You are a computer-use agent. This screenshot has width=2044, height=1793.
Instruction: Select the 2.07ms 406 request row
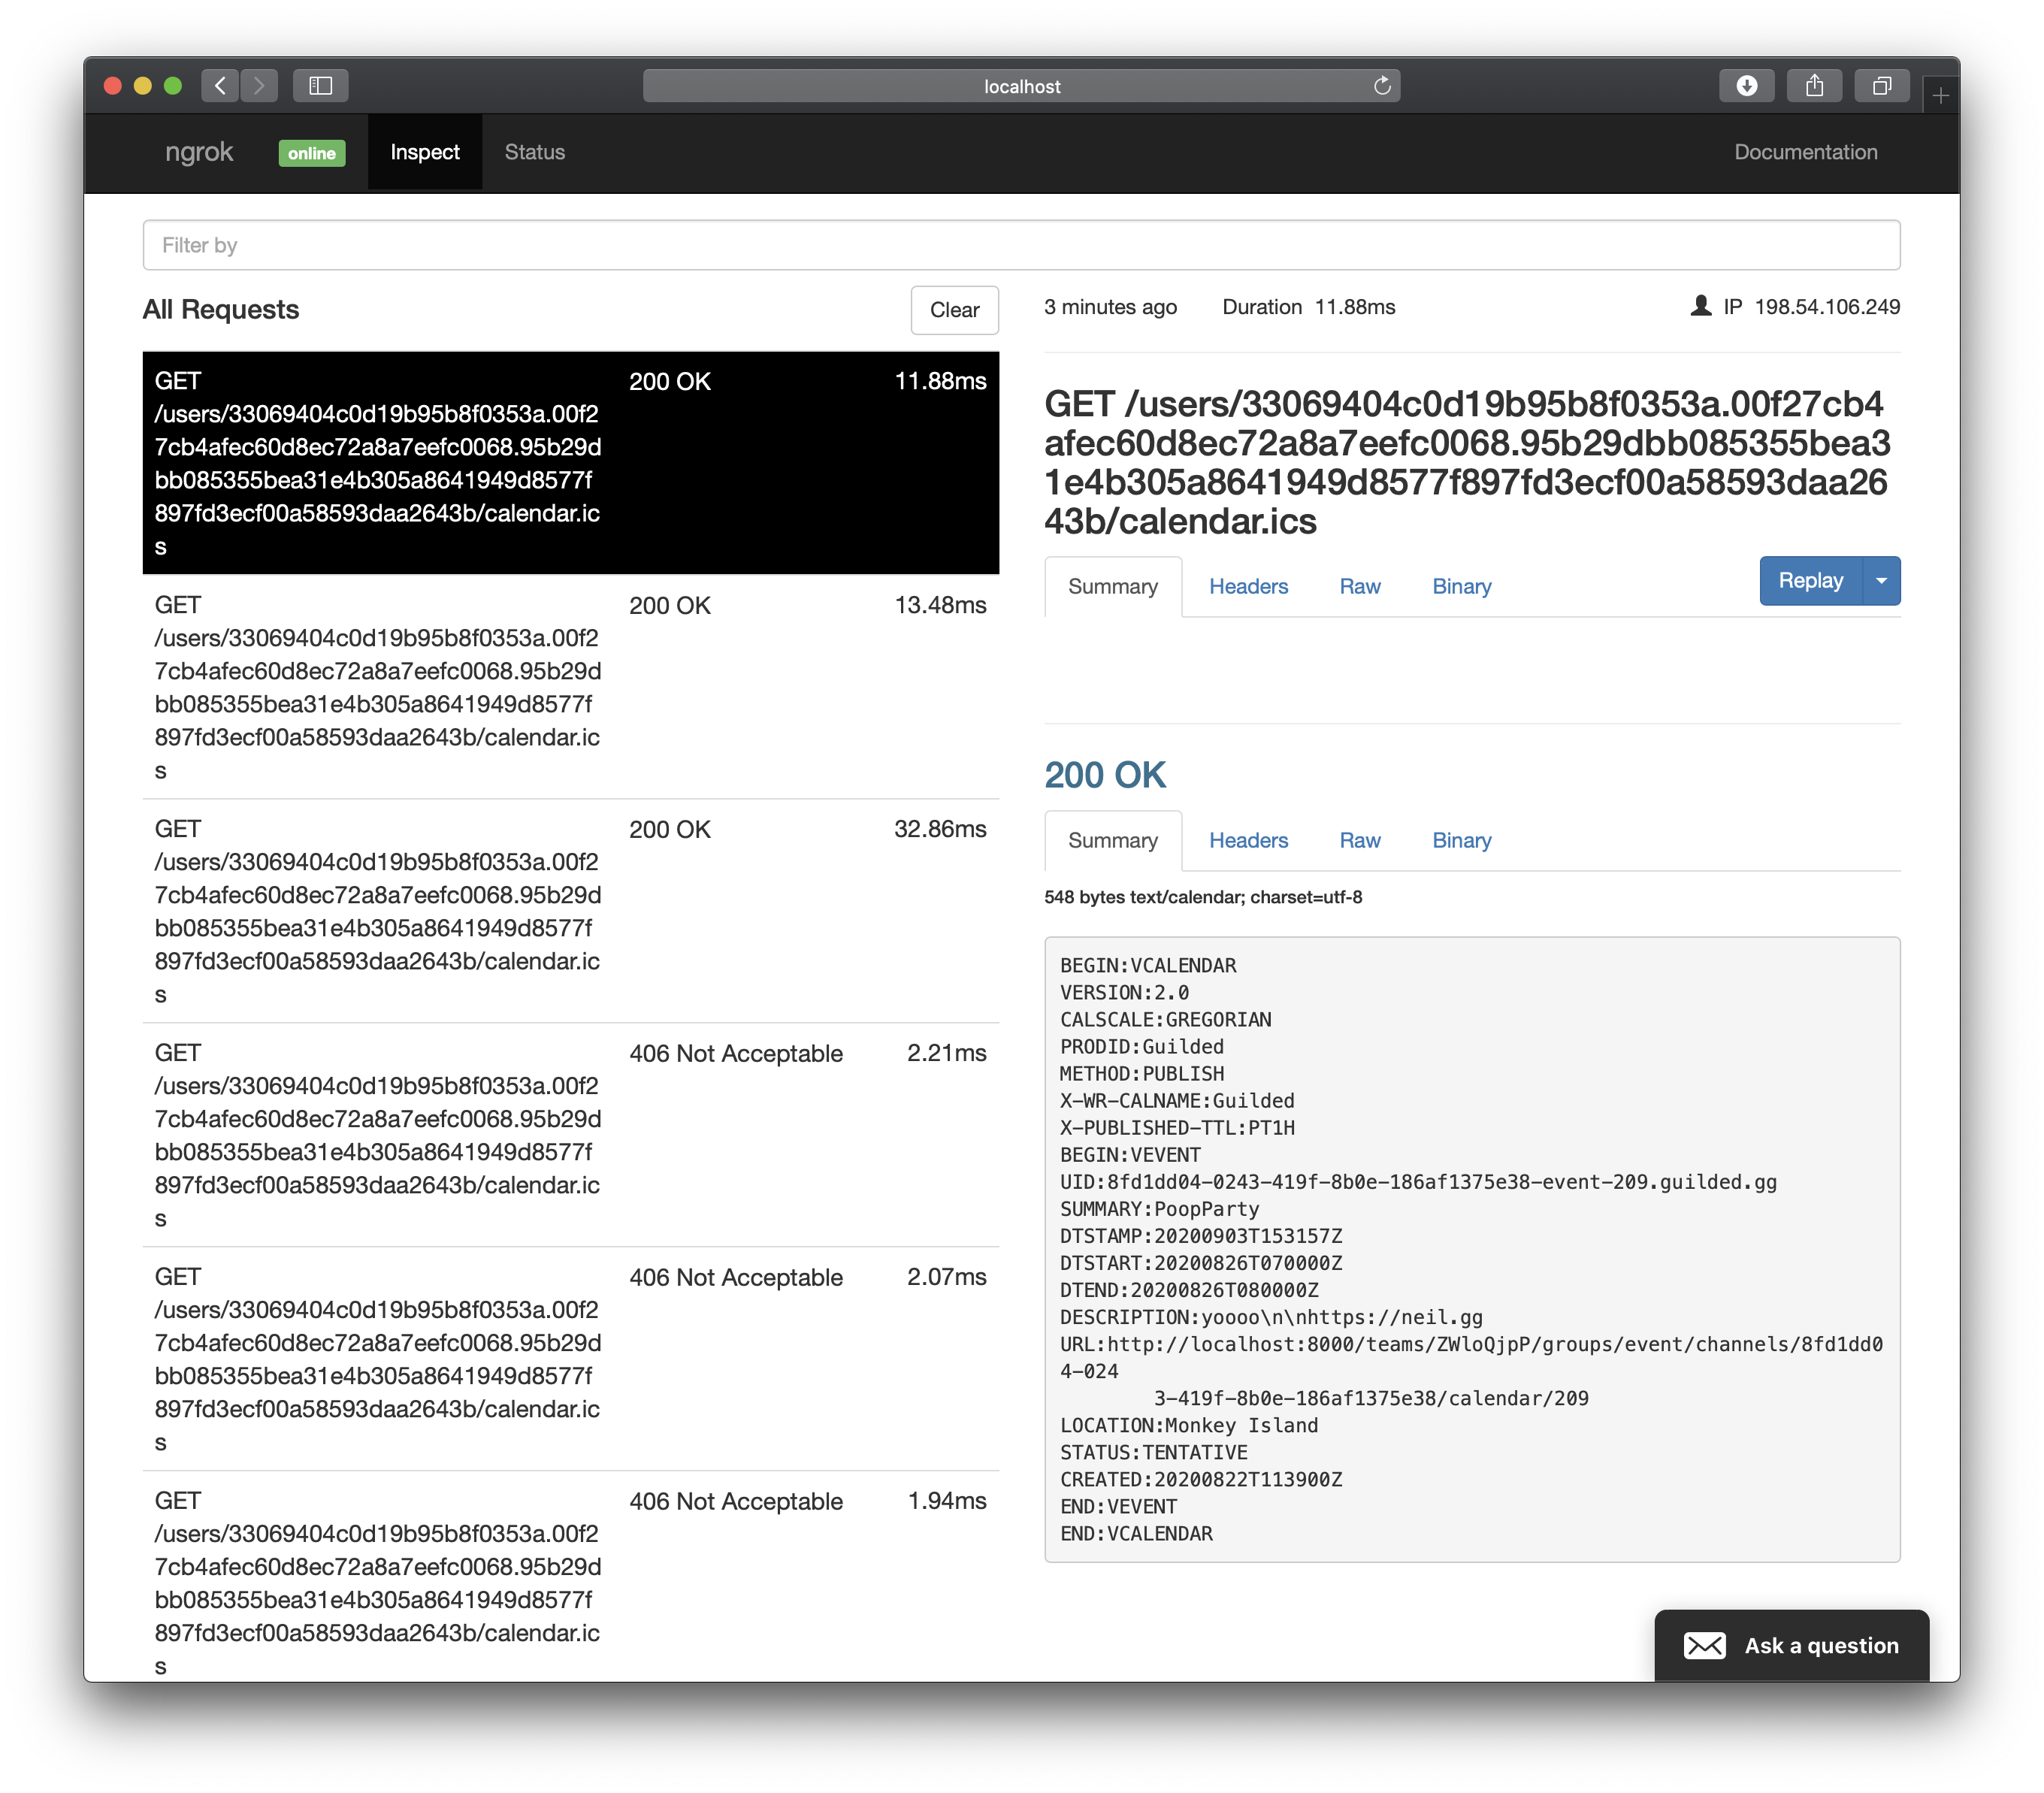[570, 1359]
